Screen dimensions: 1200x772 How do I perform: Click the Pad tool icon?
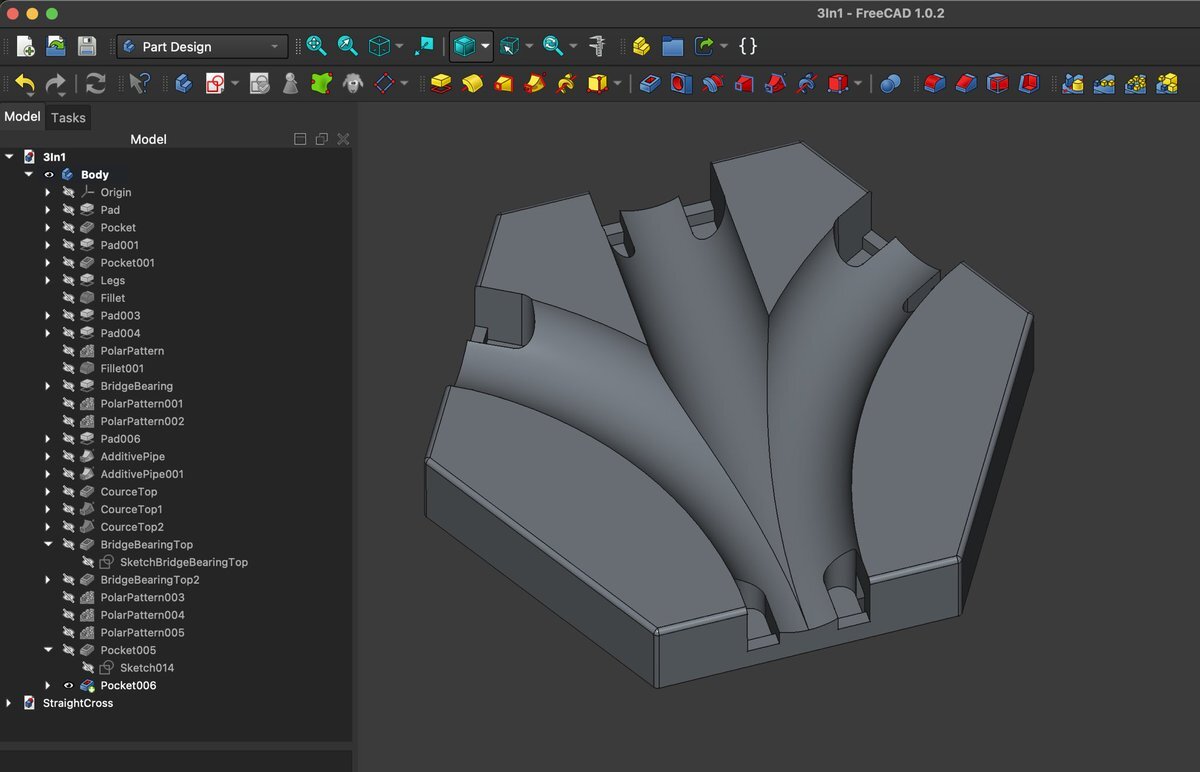coord(441,84)
